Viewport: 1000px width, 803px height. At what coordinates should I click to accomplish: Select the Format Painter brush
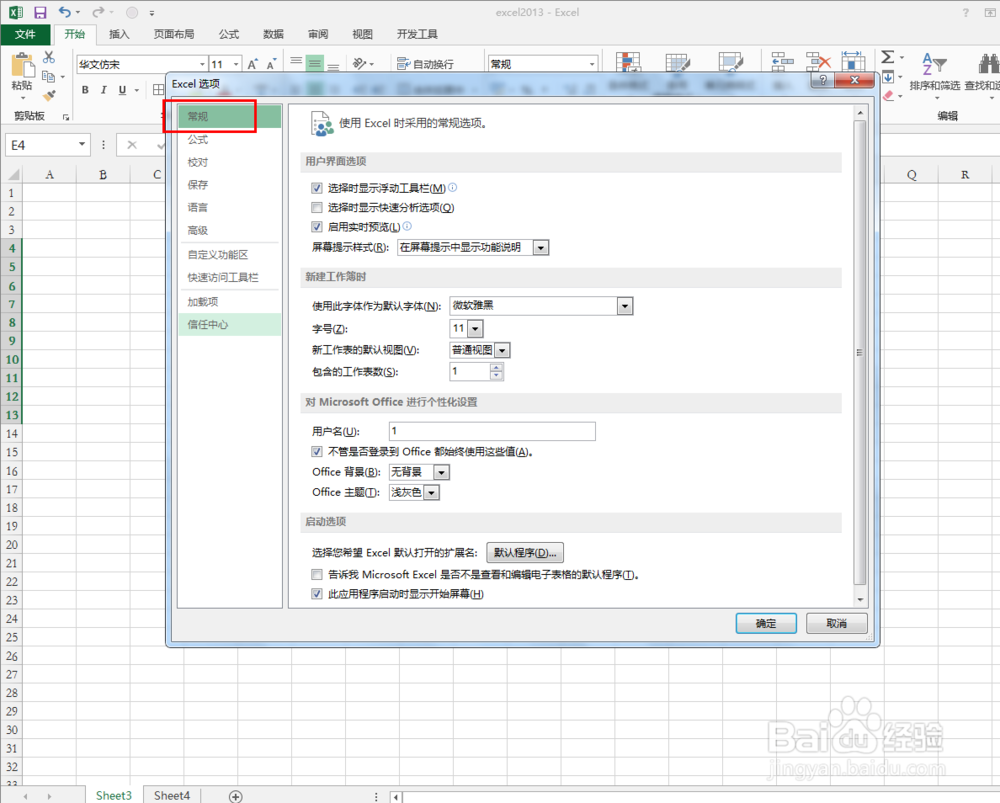[48, 96]
